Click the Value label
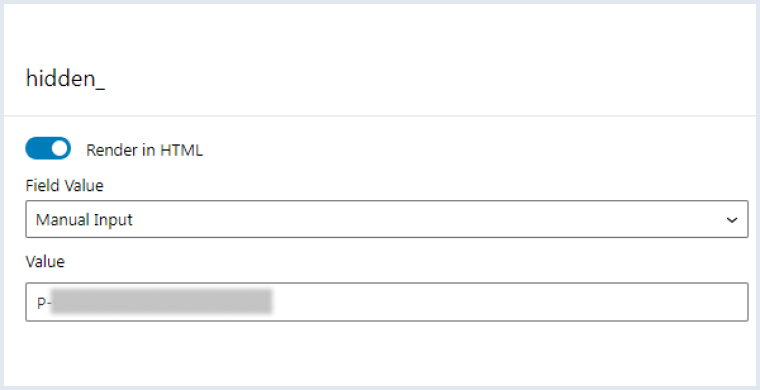 (45, 262)
